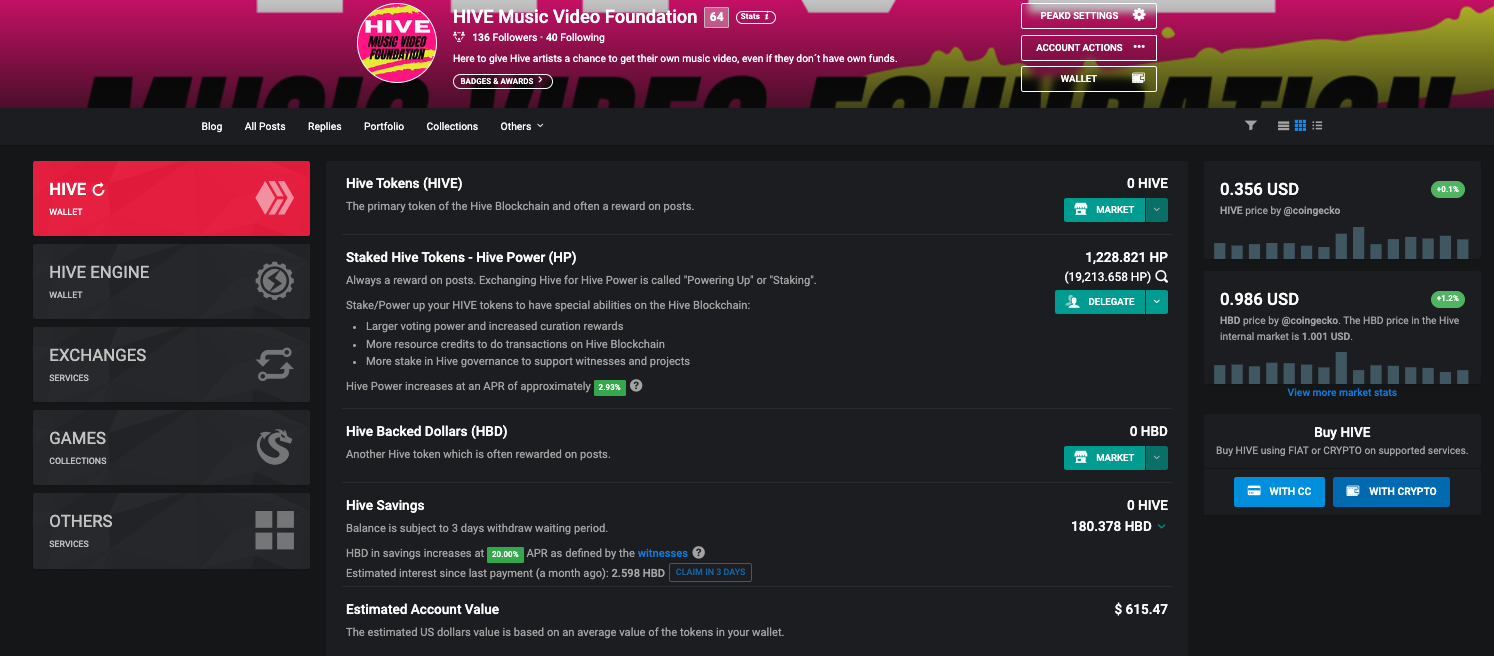Click the 2.598 HBD estimated interest value
This screenshot has height=656, width=1494.
(638, 574)
